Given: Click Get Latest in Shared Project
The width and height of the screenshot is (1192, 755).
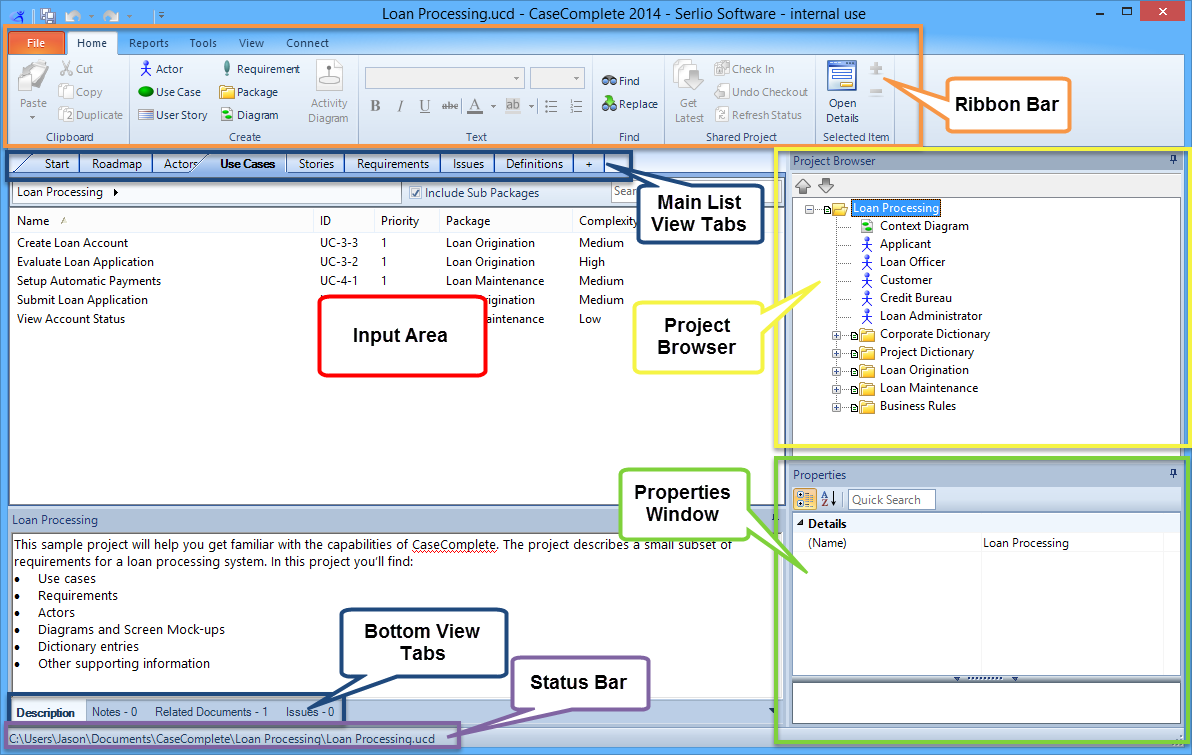Looking at the screenshot, I should [x=689, y=92].
